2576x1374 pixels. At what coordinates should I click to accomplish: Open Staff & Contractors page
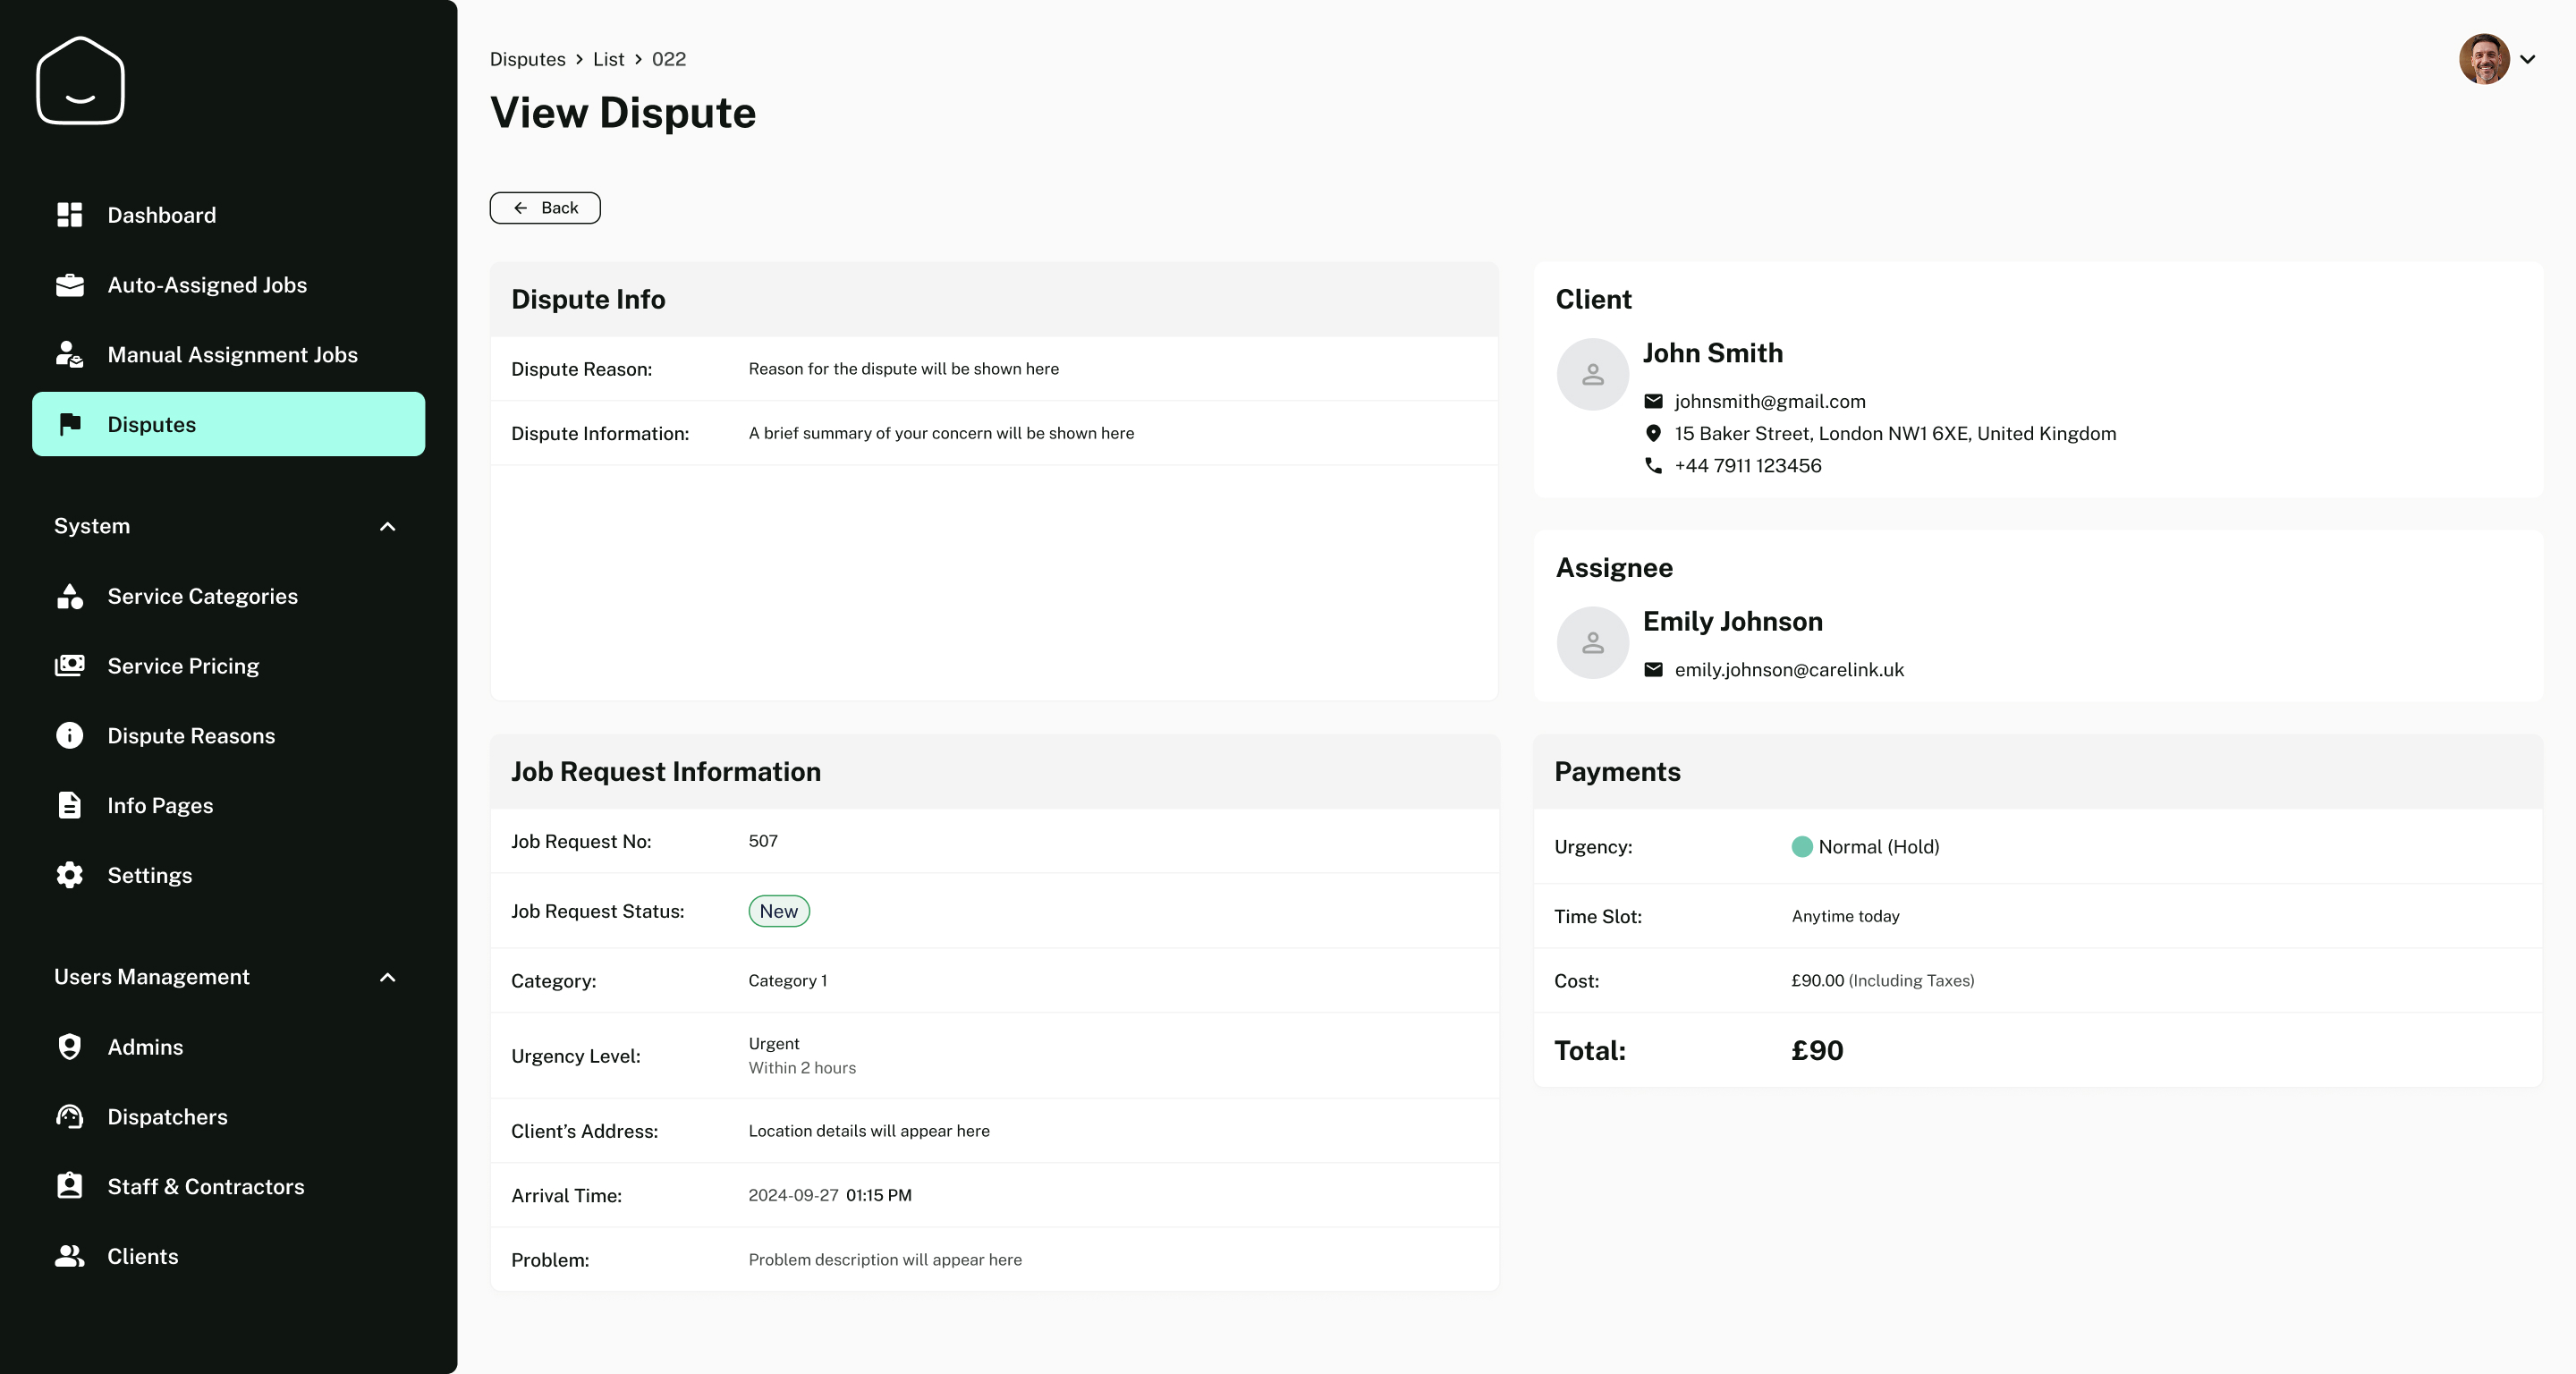[205, 1187]
